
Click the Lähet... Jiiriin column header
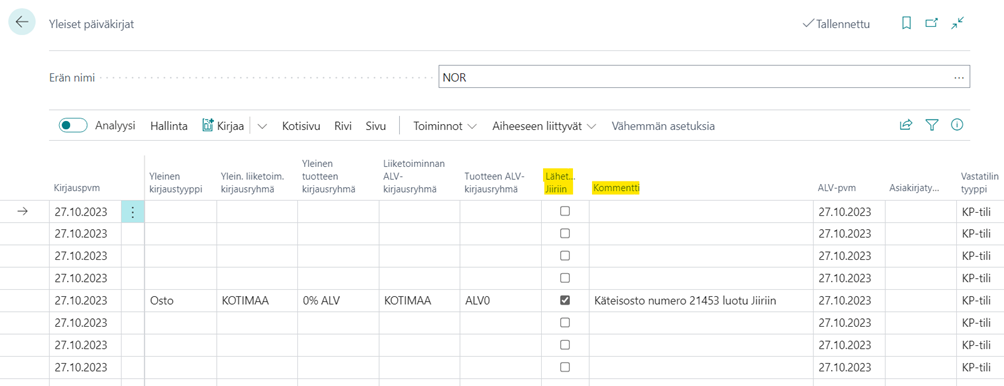tap(560, 182)
